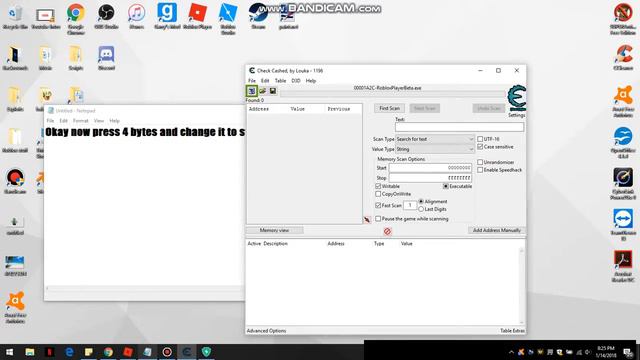Select the Alignment radio button
Screen dimensions: 640x360
[421, 202]
